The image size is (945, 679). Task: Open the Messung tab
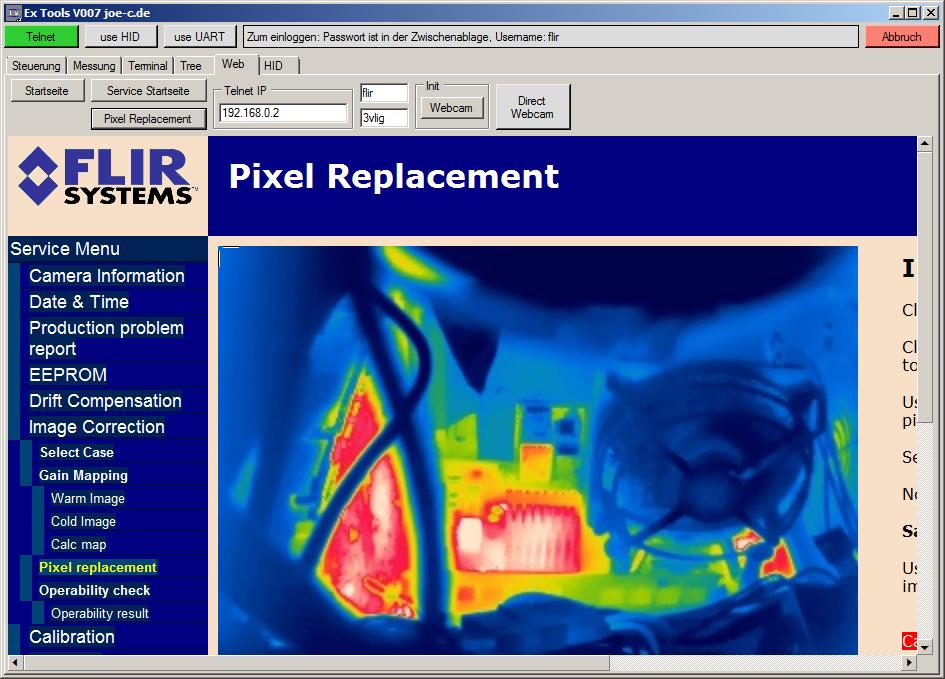point(94,66)
